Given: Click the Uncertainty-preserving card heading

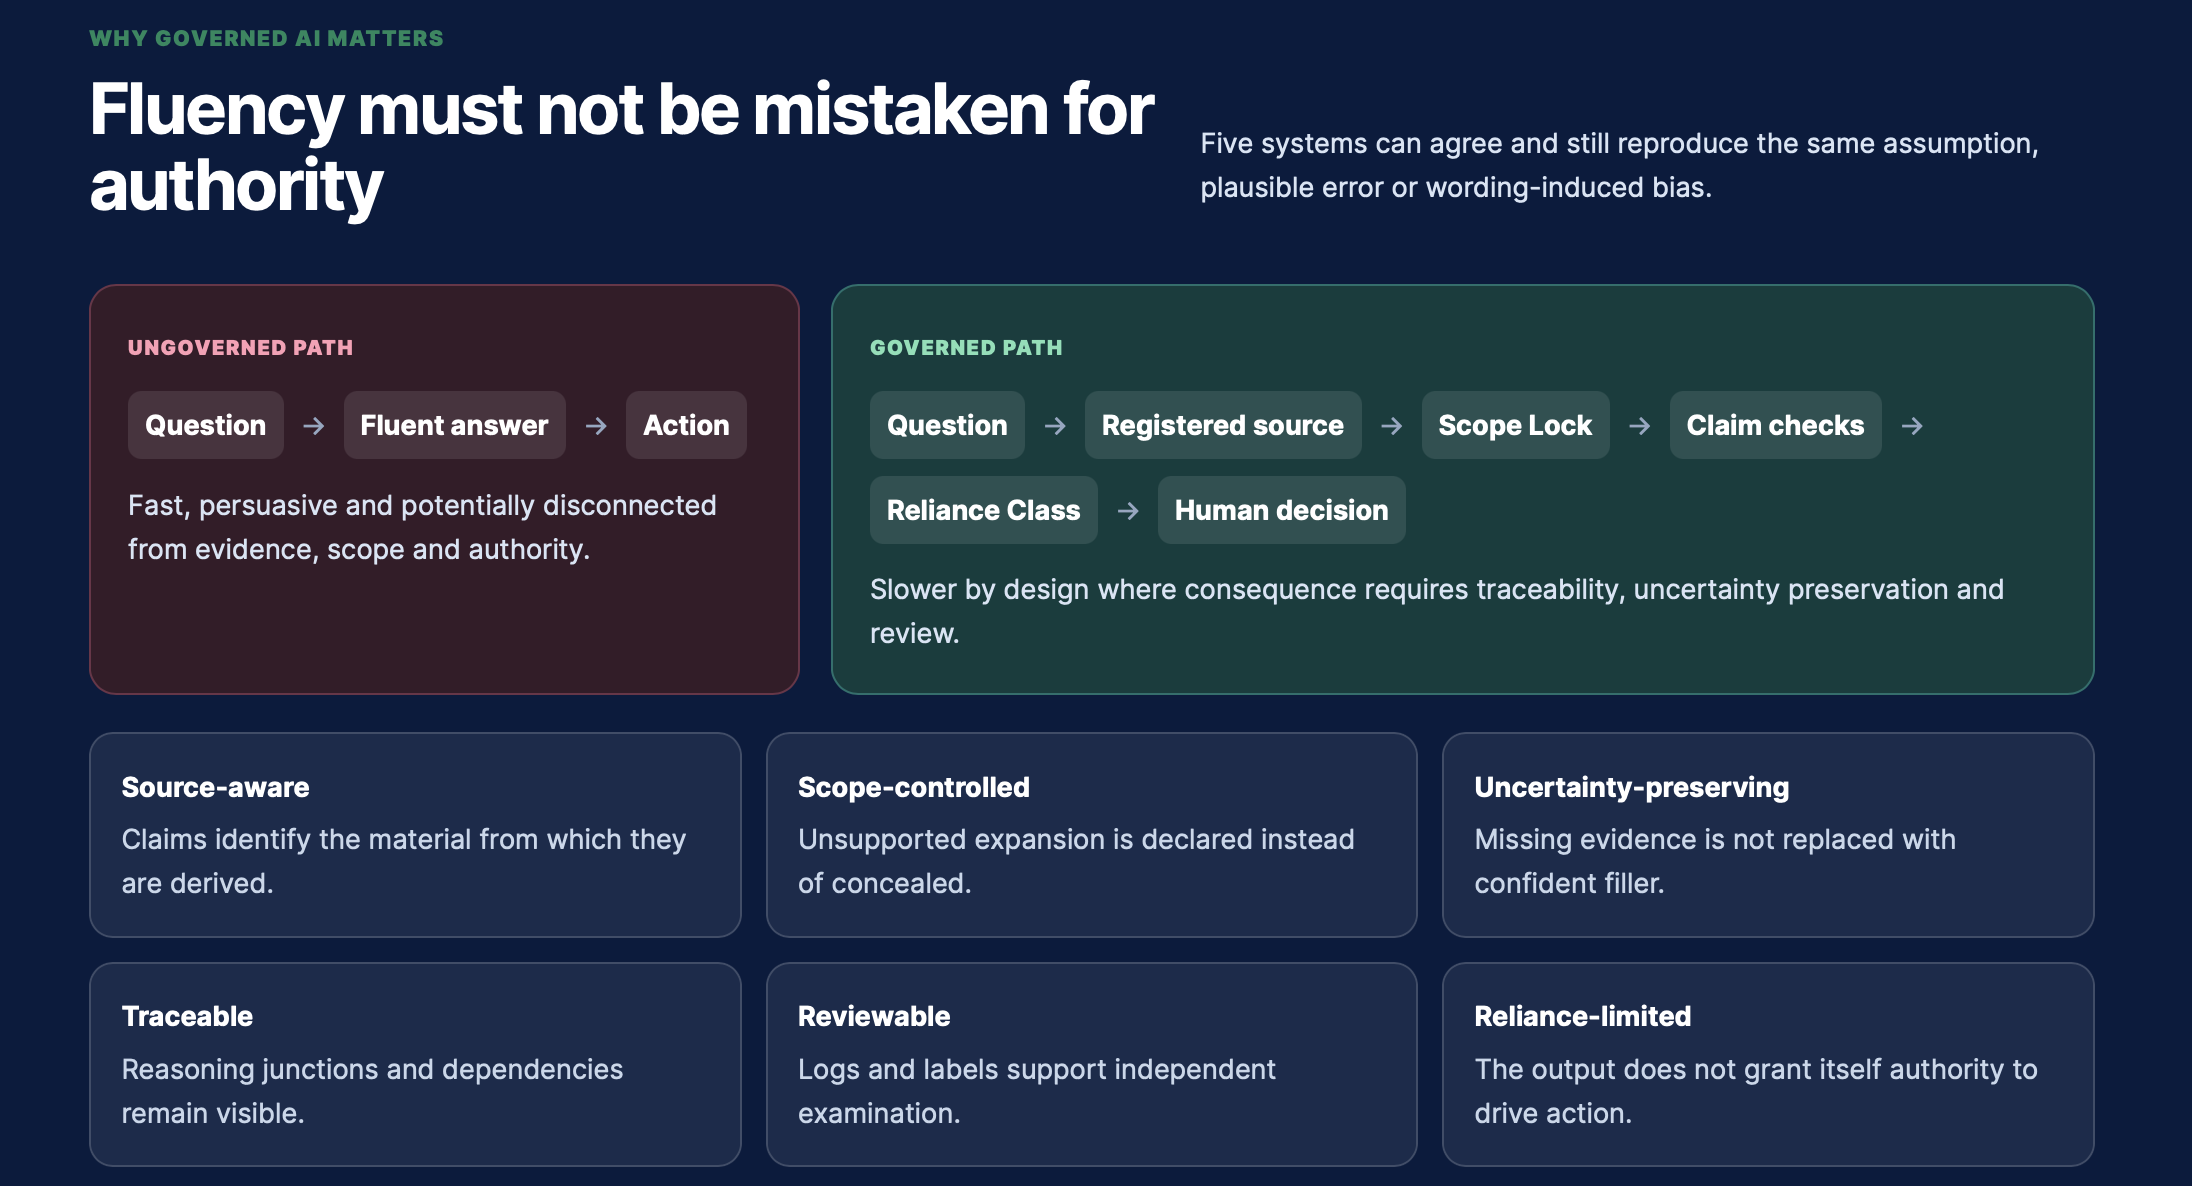Looking at the screenshot, I should (x=1631, y=788).
